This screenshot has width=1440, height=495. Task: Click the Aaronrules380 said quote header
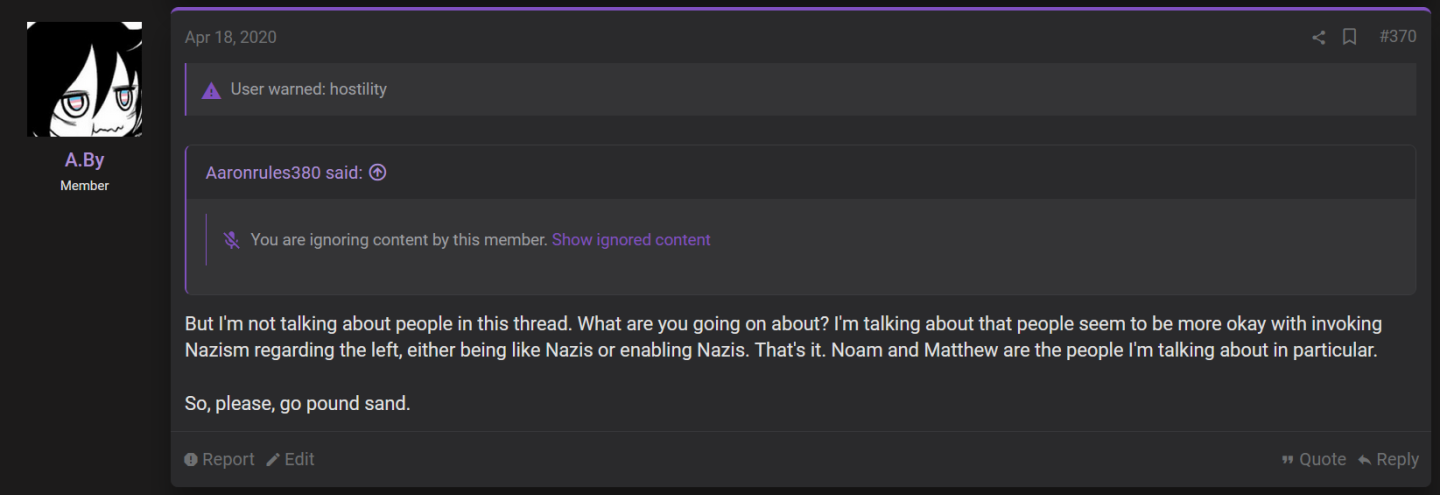[x=284, y=172]
